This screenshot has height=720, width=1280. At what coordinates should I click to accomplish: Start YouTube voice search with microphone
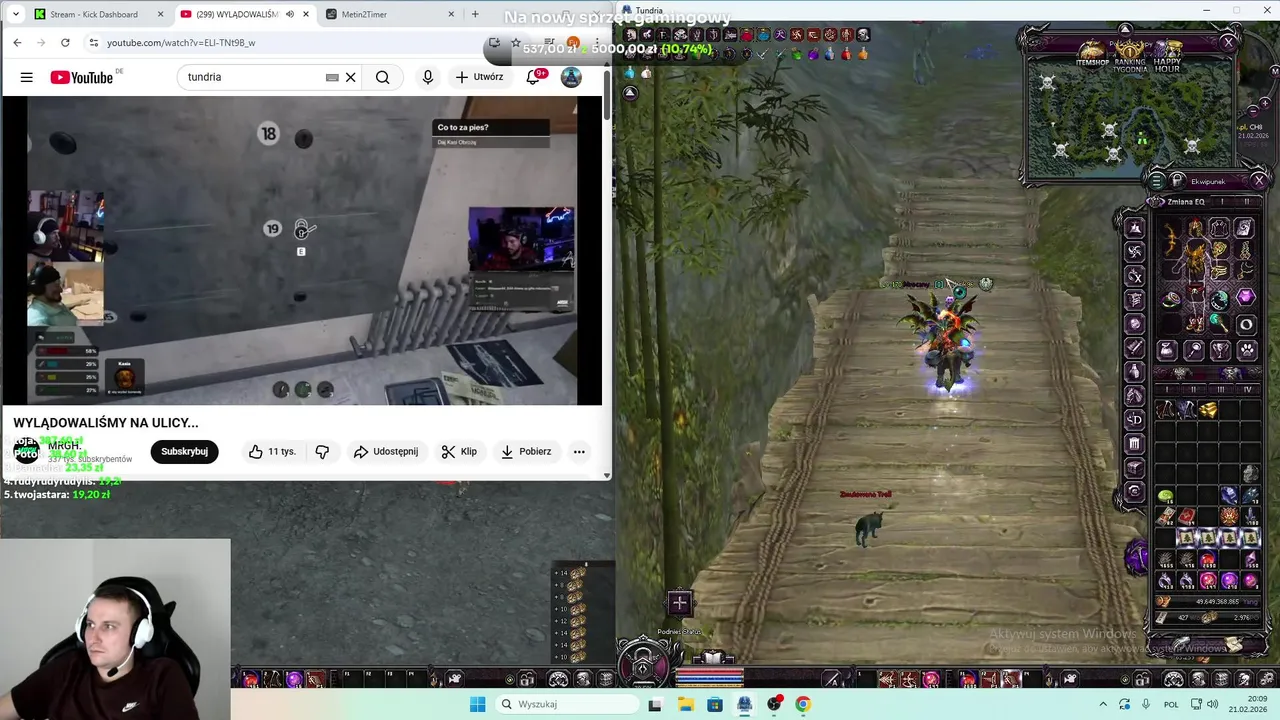428,77
